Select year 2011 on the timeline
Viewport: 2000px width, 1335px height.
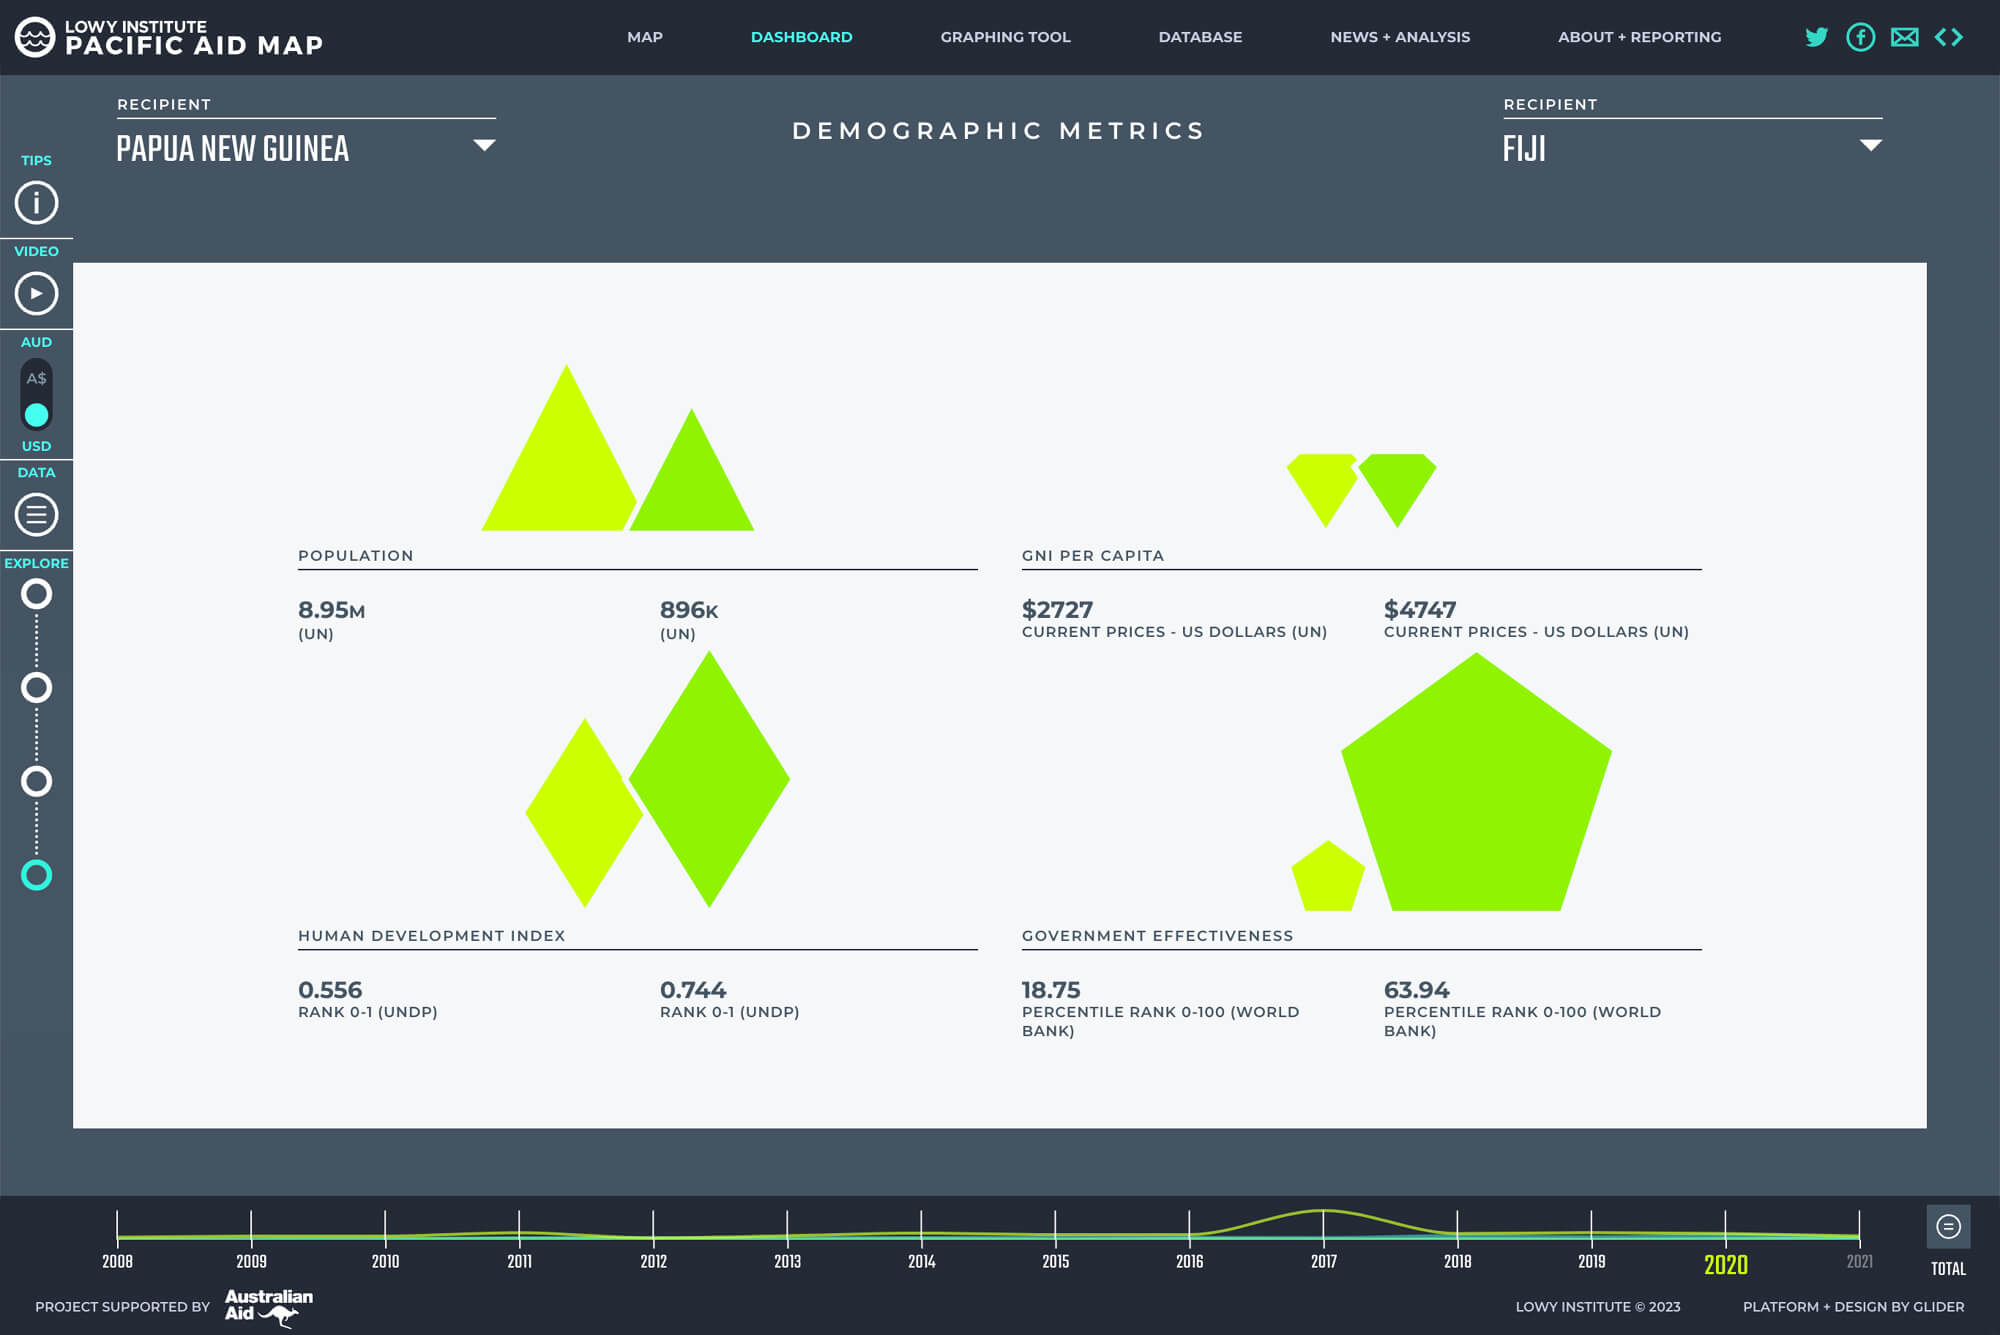[x=519, y=1261]
